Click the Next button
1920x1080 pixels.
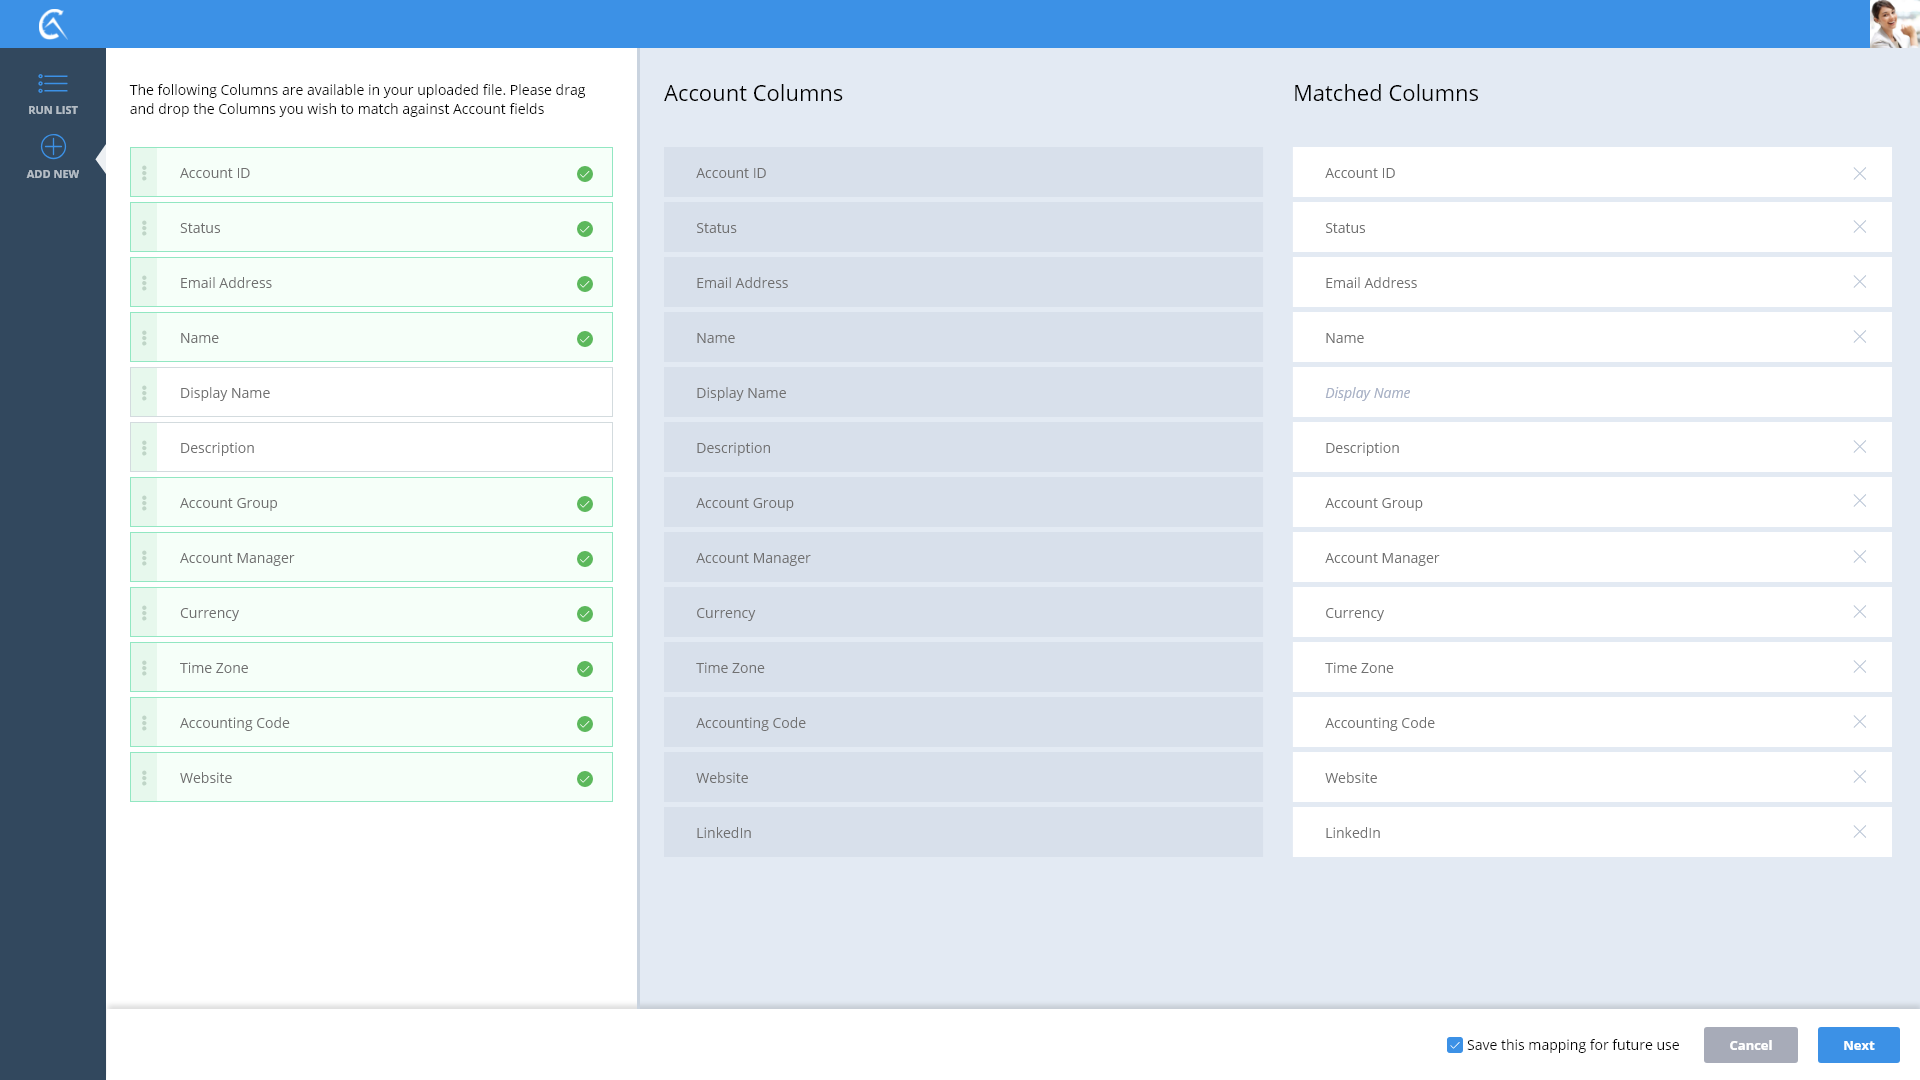click(1858, 1045)
